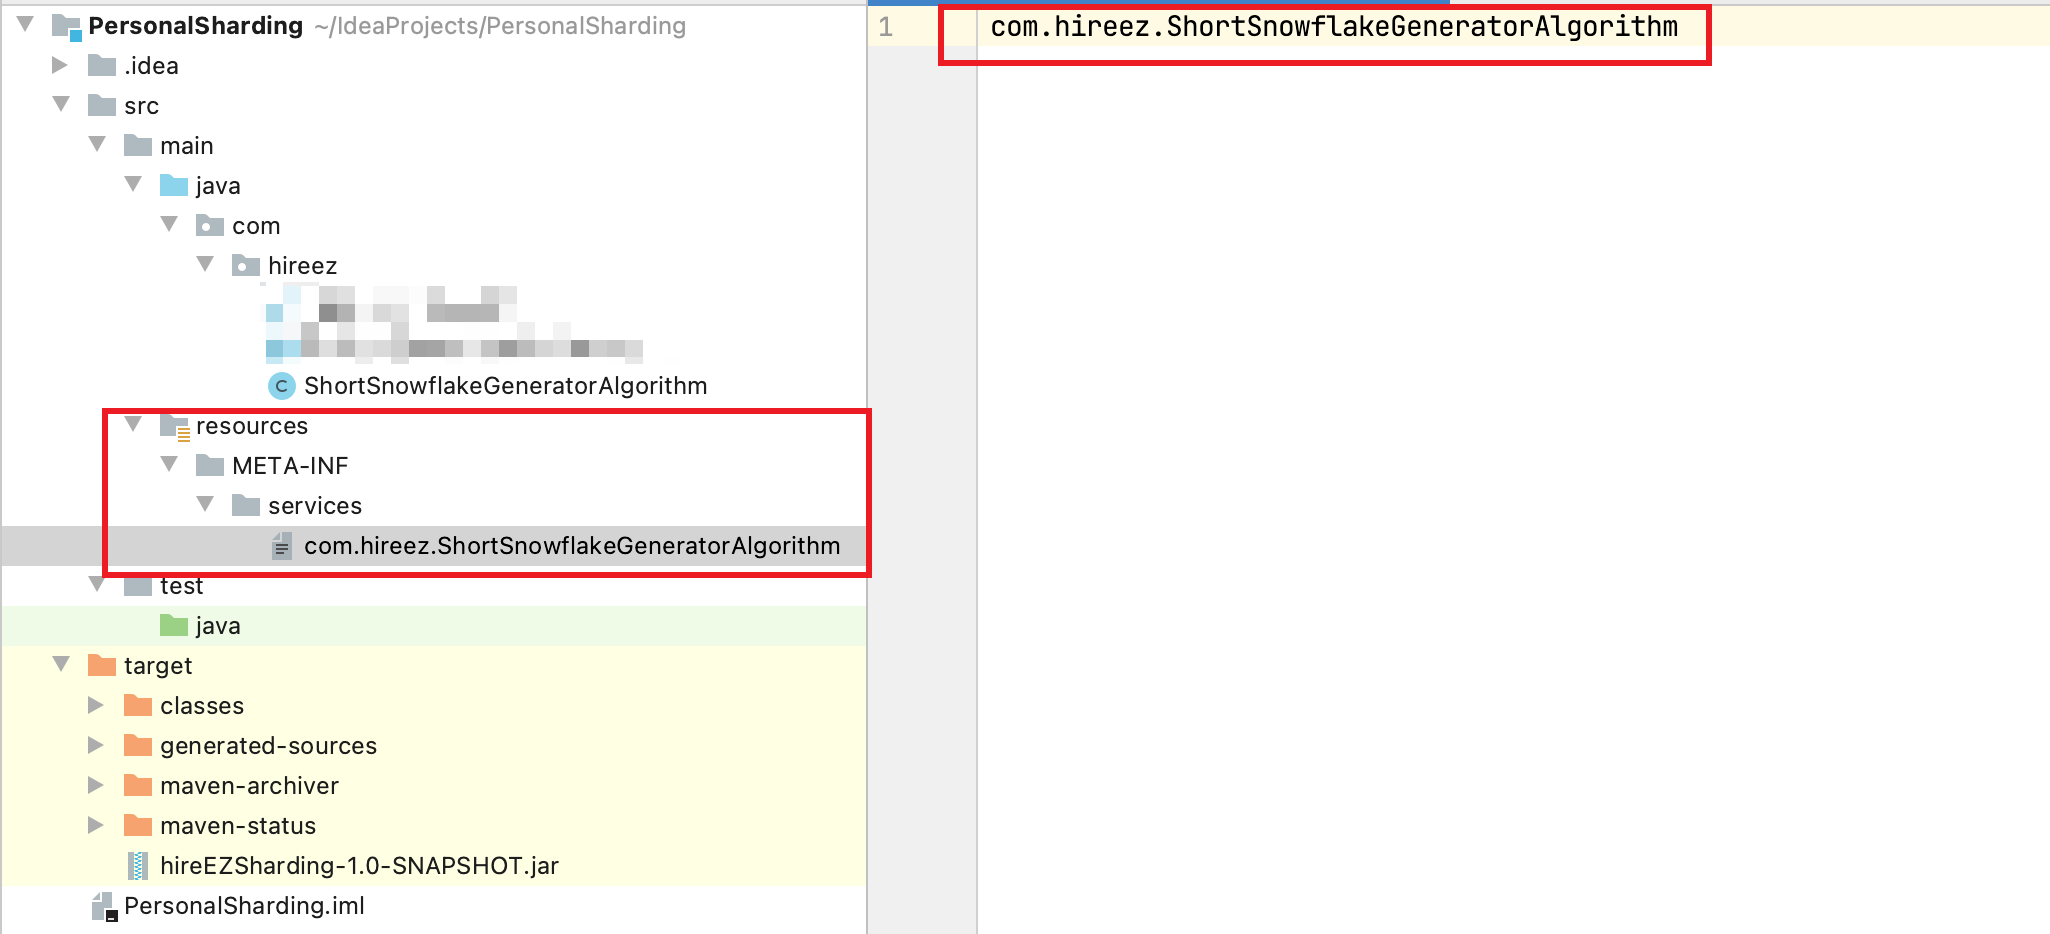This screenshot has height=934, width=2050.
Task: Click the PersonalSharding.iml module file icon
Action: tap(103, 905)
